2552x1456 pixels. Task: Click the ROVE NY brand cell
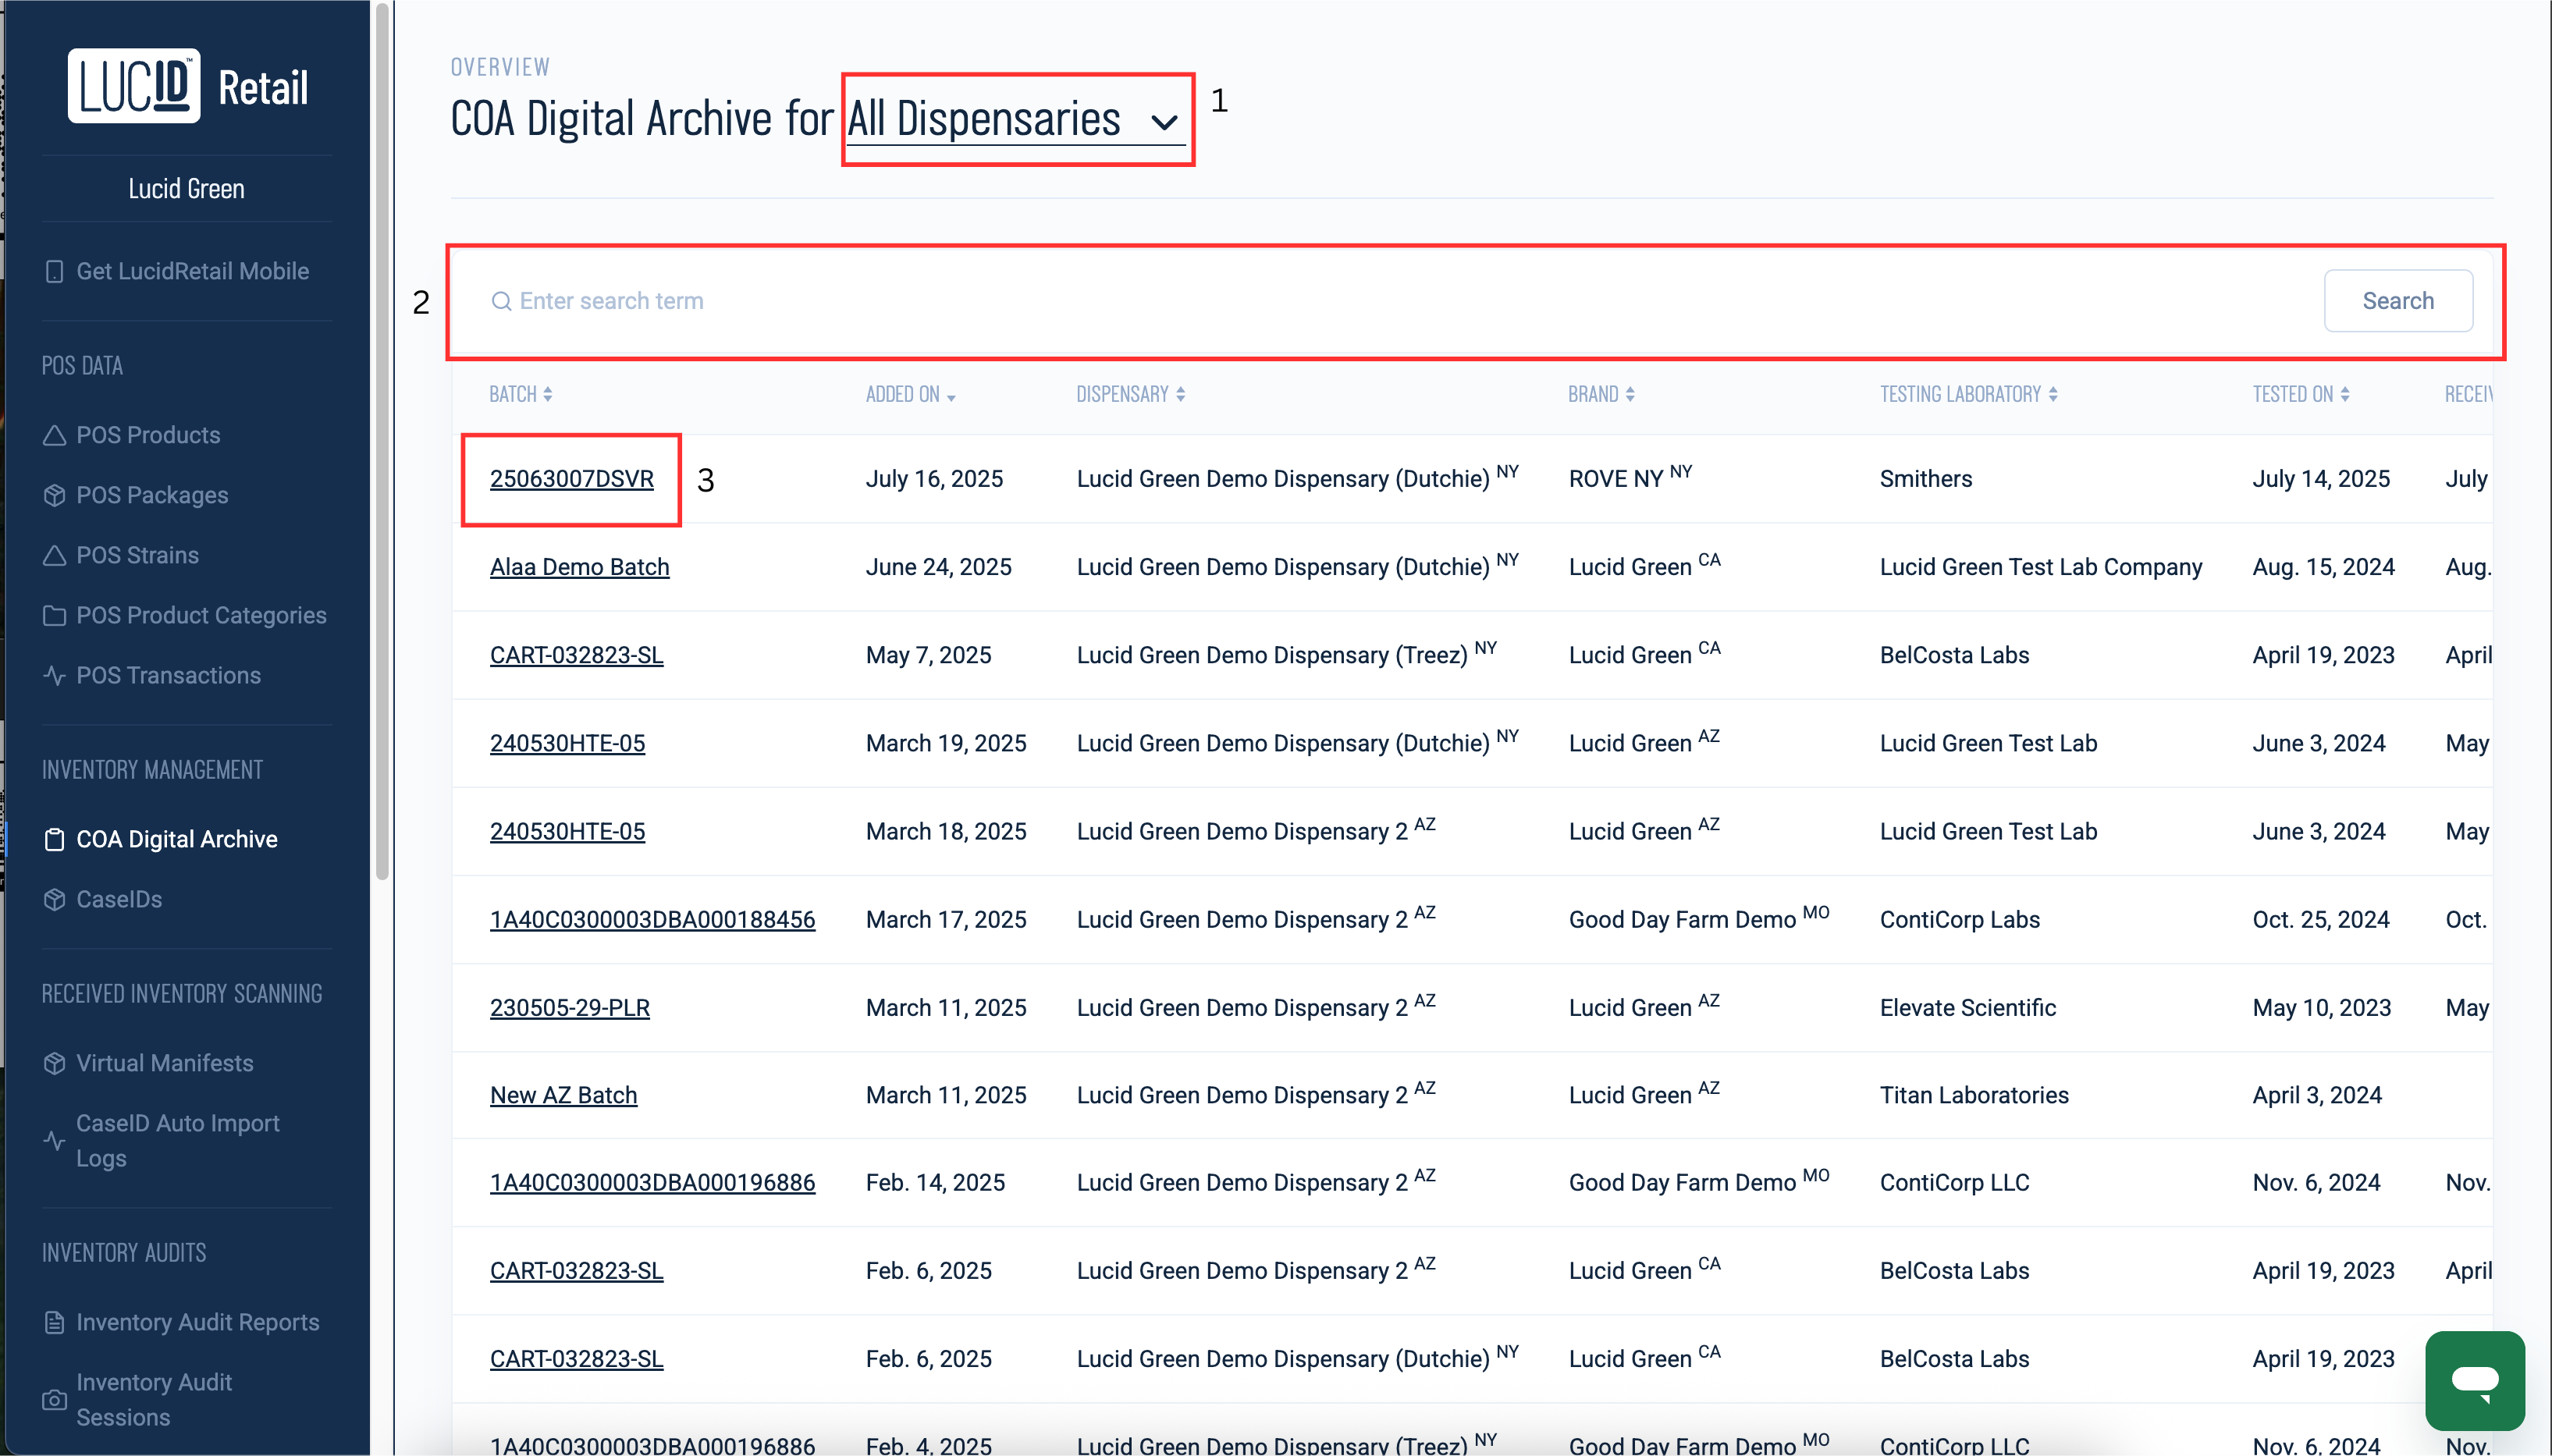[x=1629, y=477]
